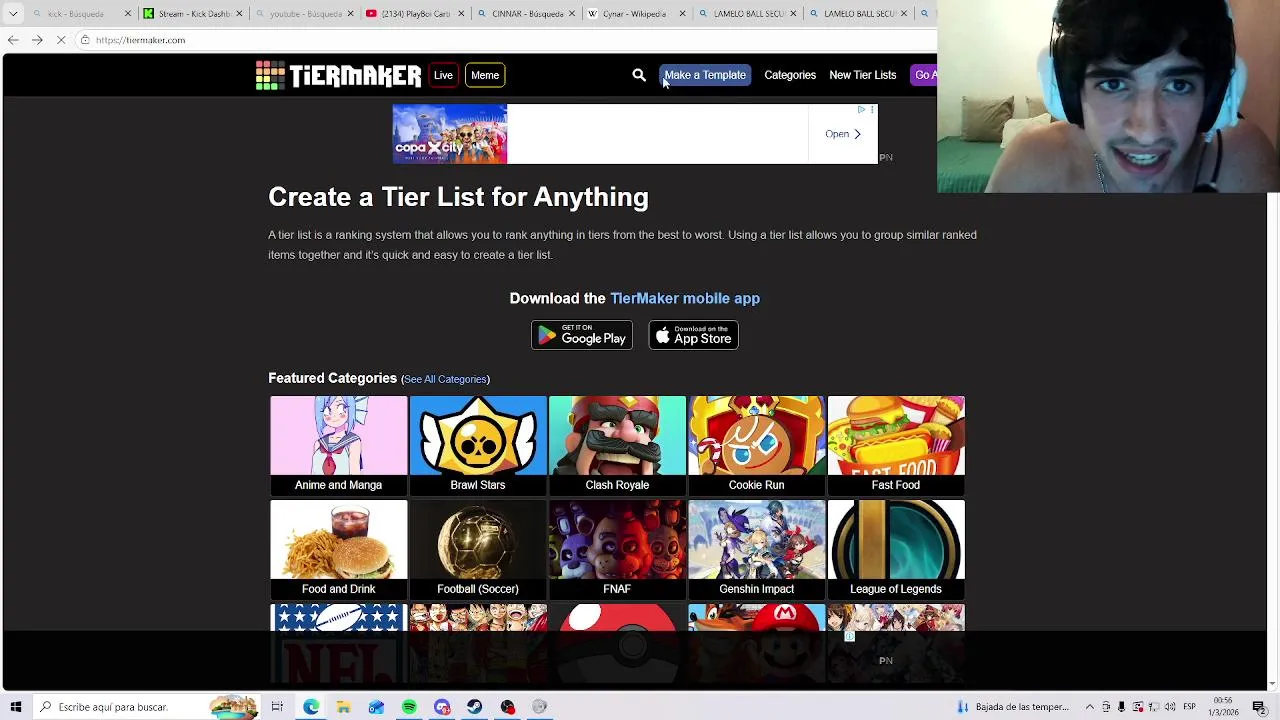Screen dimensions: 1280x720
Task: Click the Open button on the ad banner
Action: pyautogui.click(x=843, y=134)
